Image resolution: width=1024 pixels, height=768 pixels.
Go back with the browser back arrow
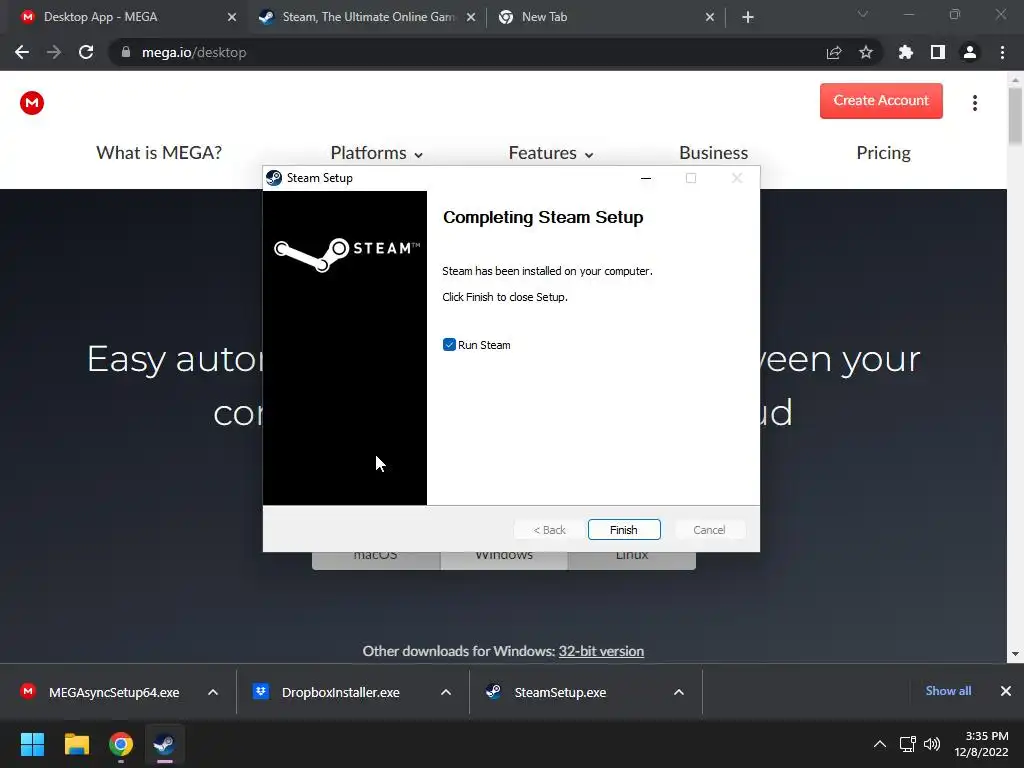pos(22,52)
